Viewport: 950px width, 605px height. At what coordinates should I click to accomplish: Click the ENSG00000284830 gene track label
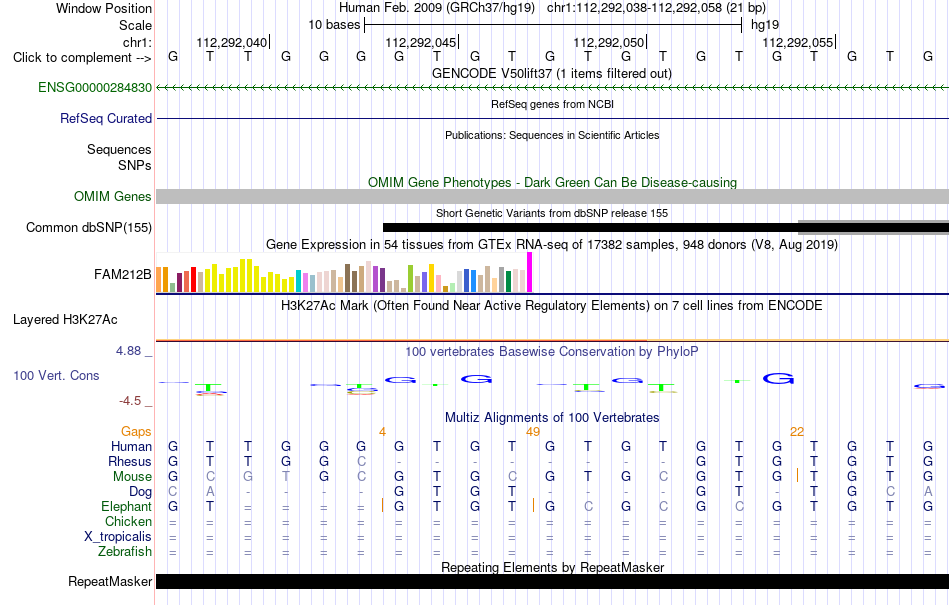click(x=95, y=87)
